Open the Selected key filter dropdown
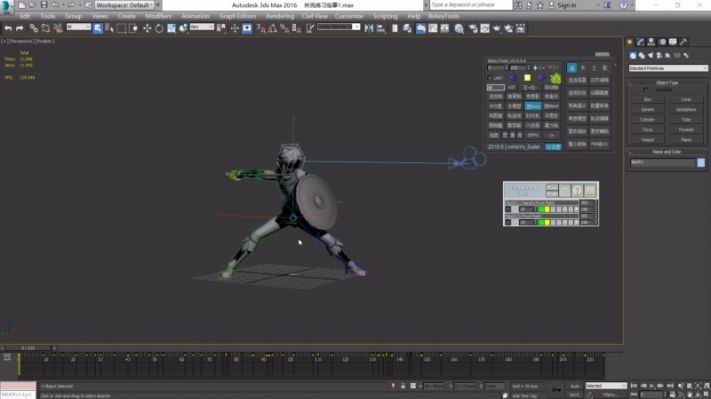Image resolution: width=711 pixels, height=399 pixels. [x=606, y=386]
